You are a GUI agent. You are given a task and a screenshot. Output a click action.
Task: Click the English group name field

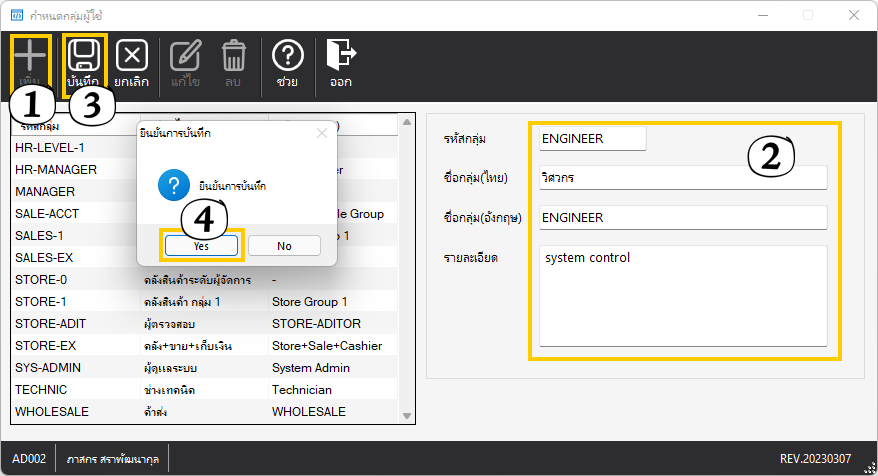pos(682,217)
